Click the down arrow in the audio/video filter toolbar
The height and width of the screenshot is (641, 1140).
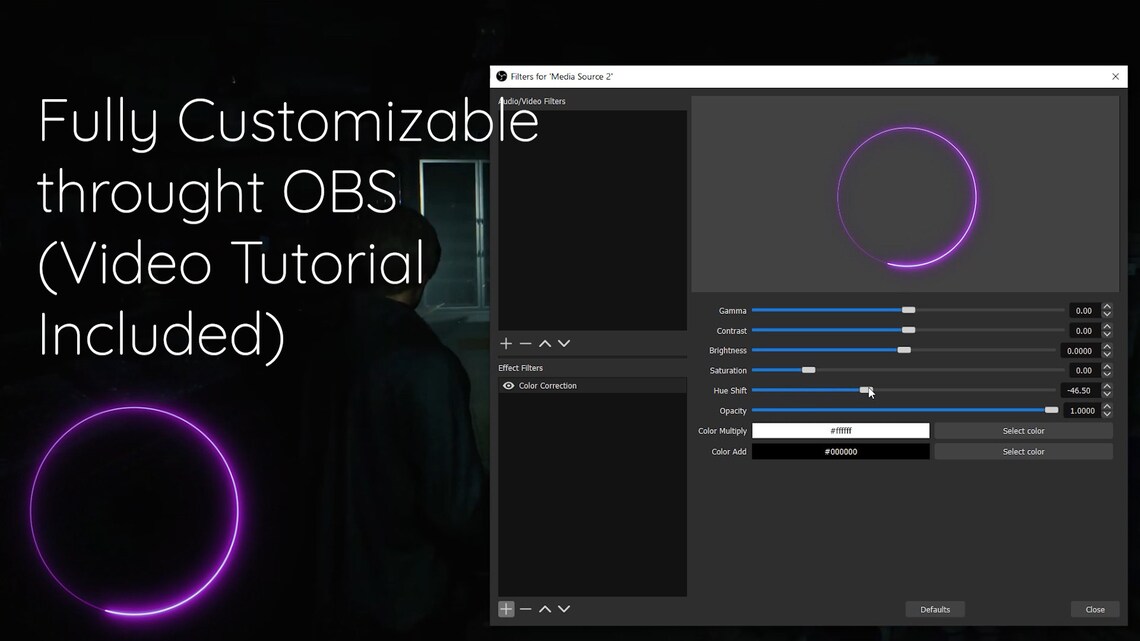click(564, 343)
